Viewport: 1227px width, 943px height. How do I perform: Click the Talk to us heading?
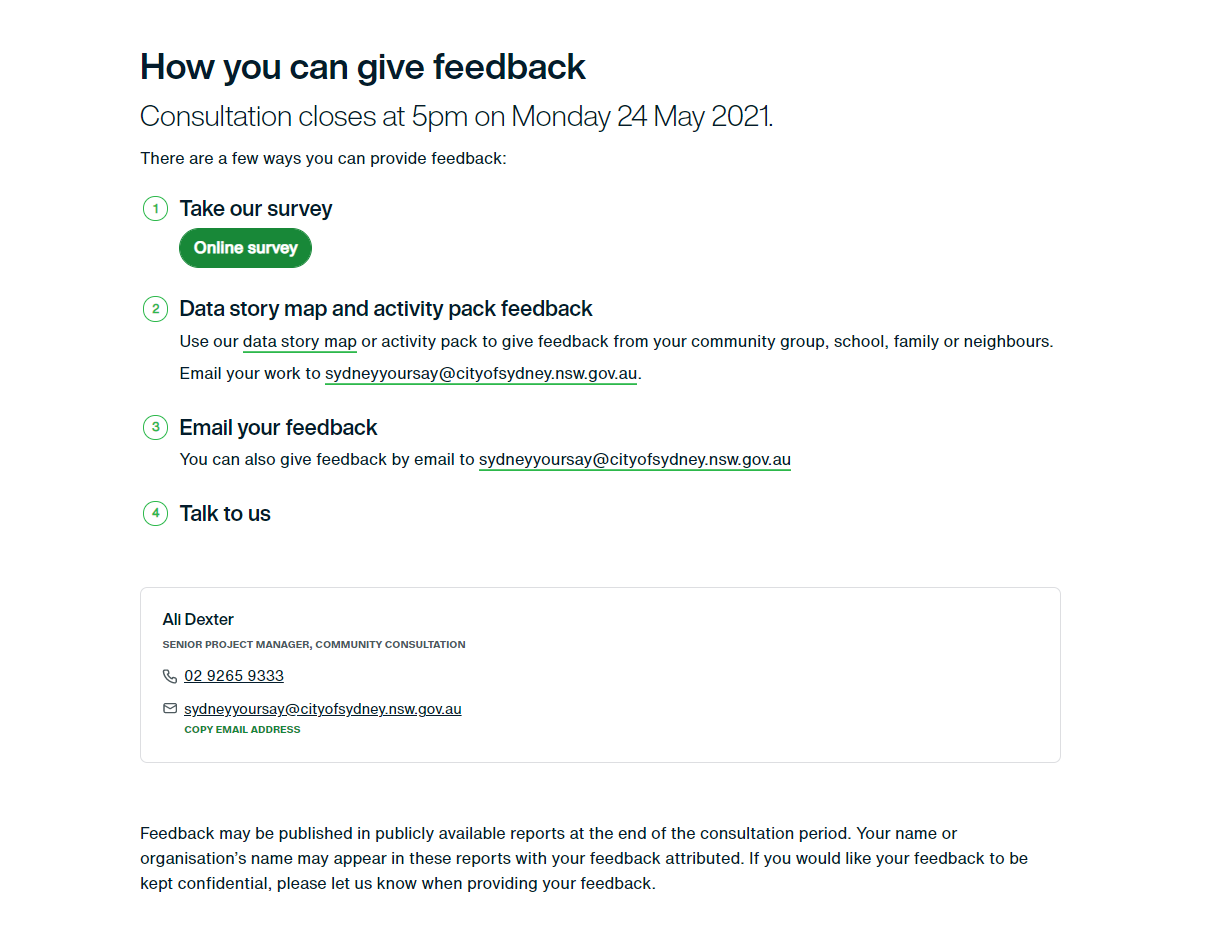(225, 514)
